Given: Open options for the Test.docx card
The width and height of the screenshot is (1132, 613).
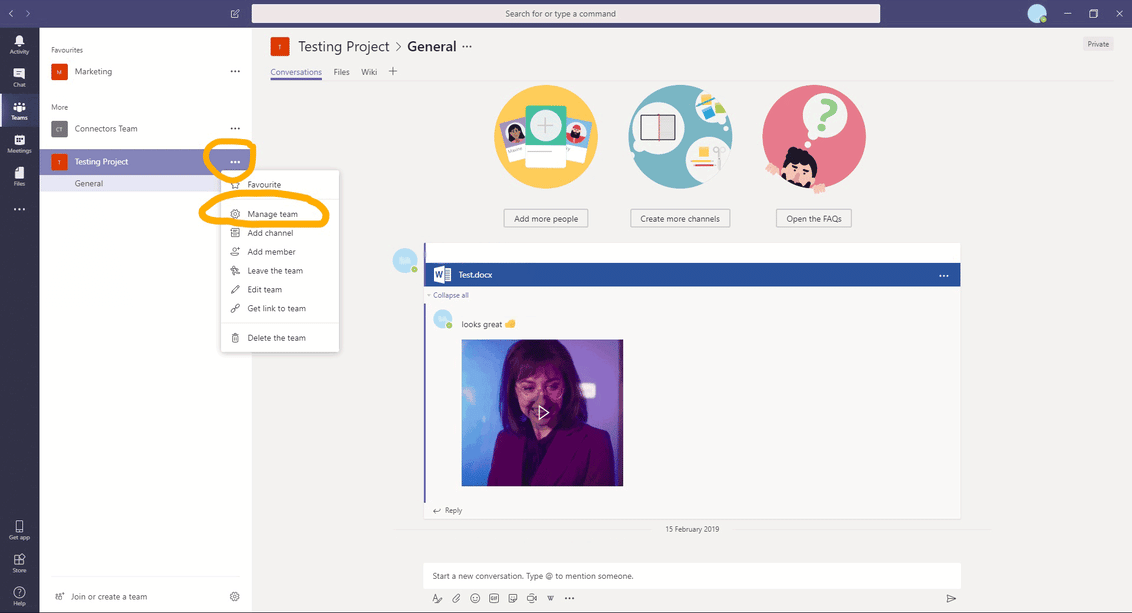Looking at the screenshot, I should point(943,274).
